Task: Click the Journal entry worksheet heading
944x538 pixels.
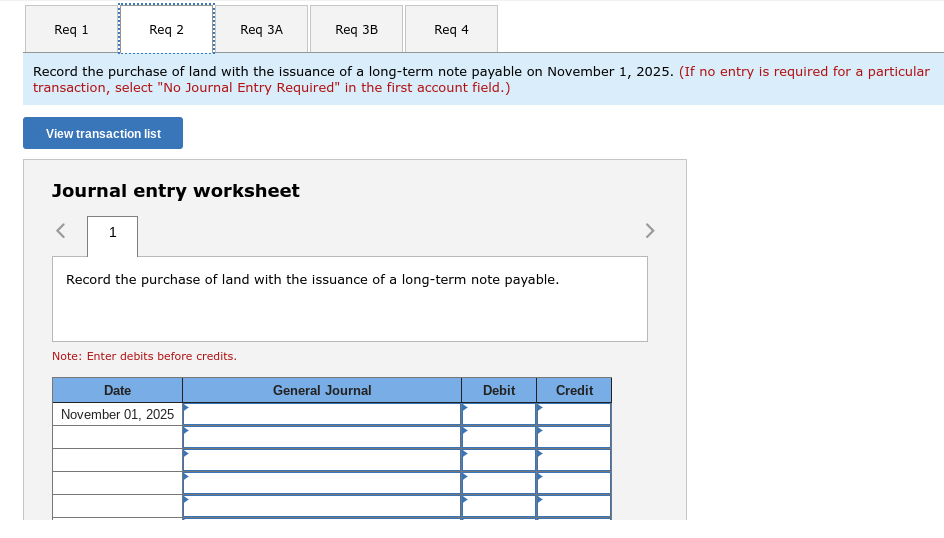Action: pyautogui.click(x=175, y=191)
